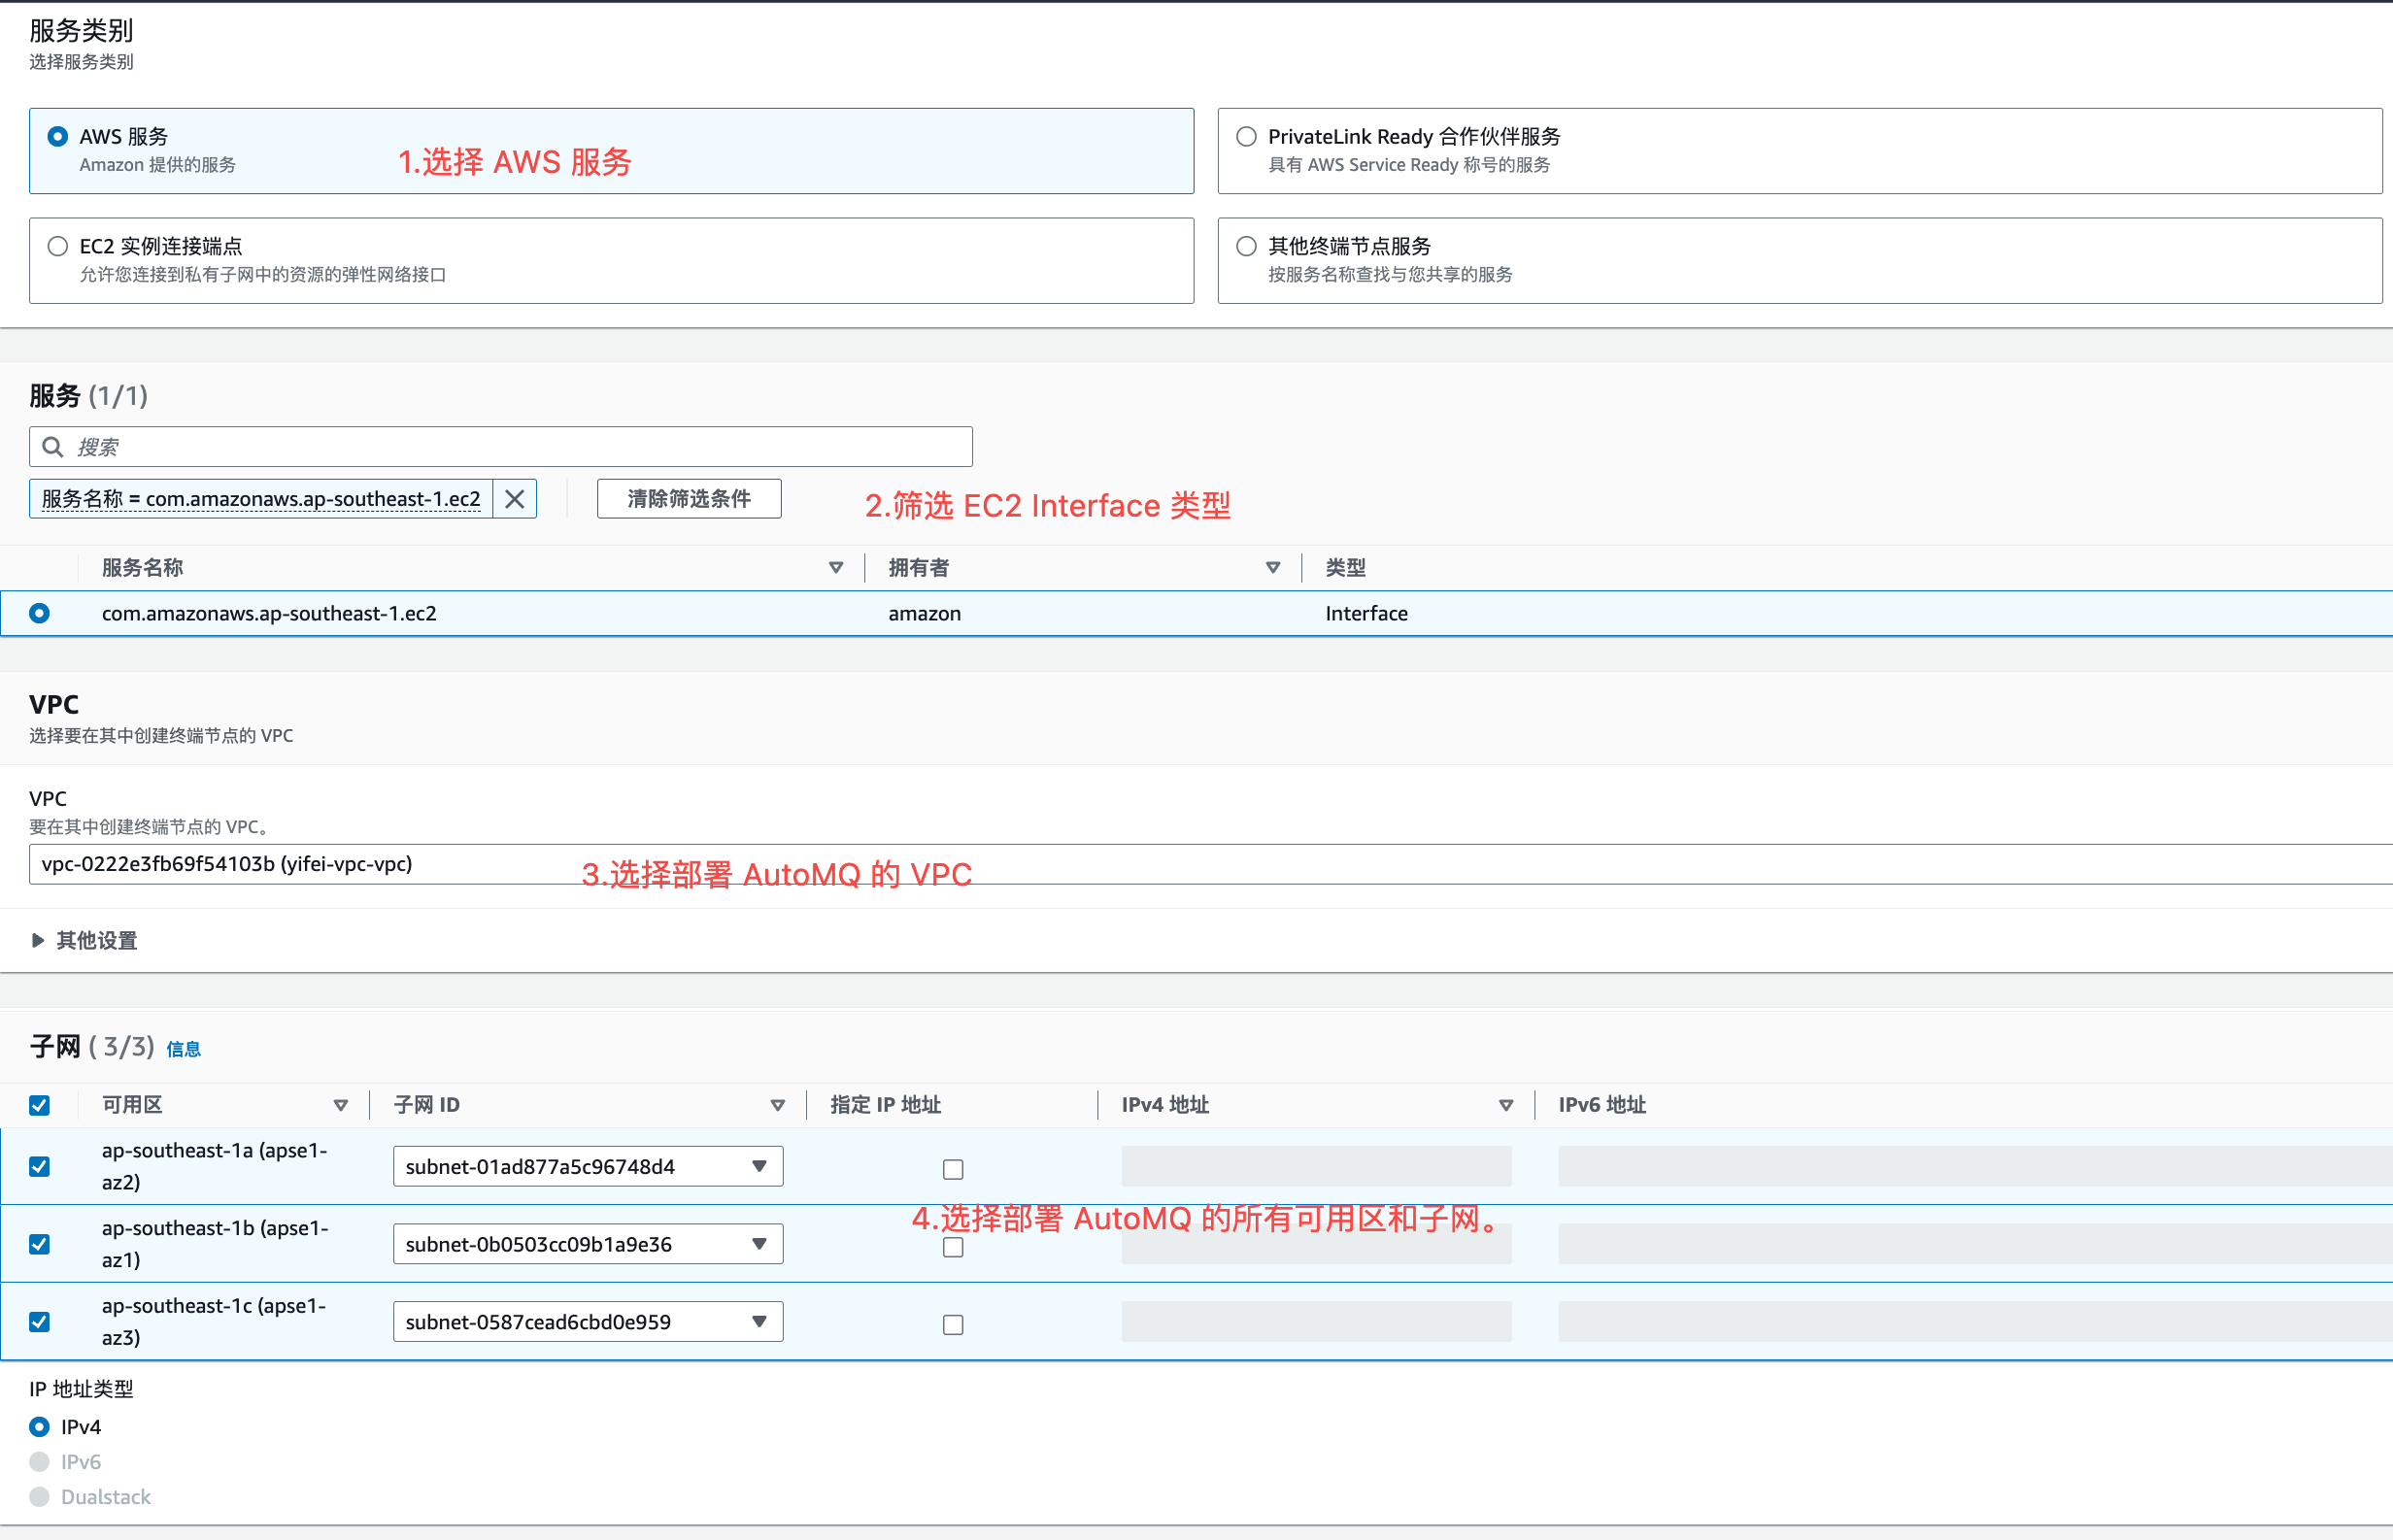
Task: Select the PrivateLink Ready 合作伙伴服务 option
Action: point(1246,137)
